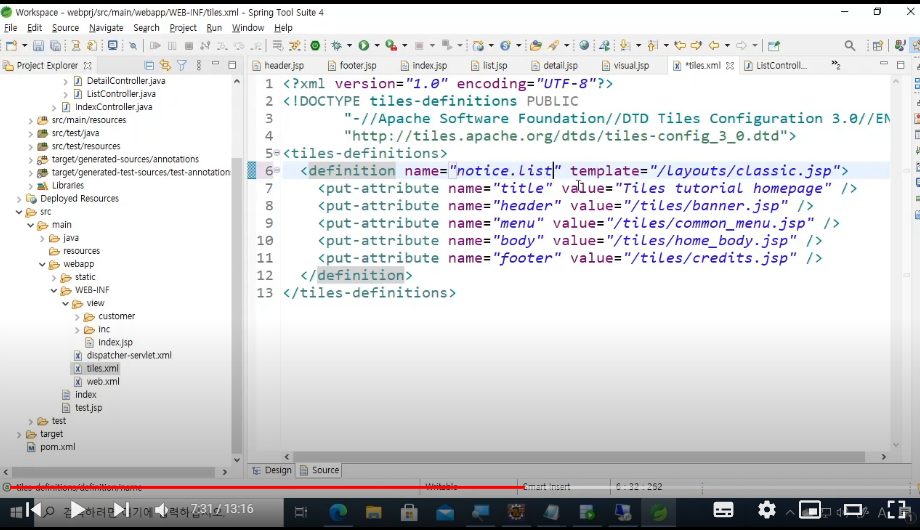The image size is (920, 530).
Task: Expand the target folder in explorer
Action: 19,434
